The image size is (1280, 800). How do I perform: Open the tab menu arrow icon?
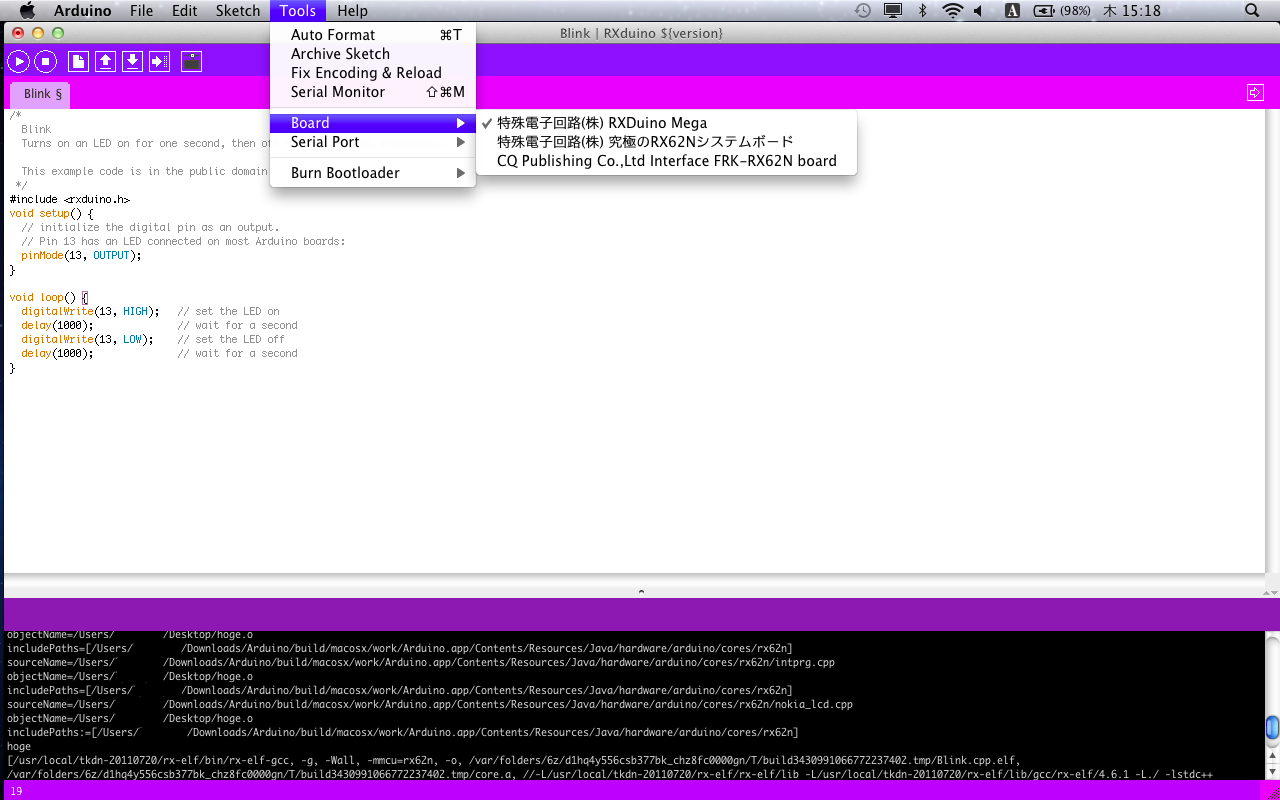(x=1255, y=93)
